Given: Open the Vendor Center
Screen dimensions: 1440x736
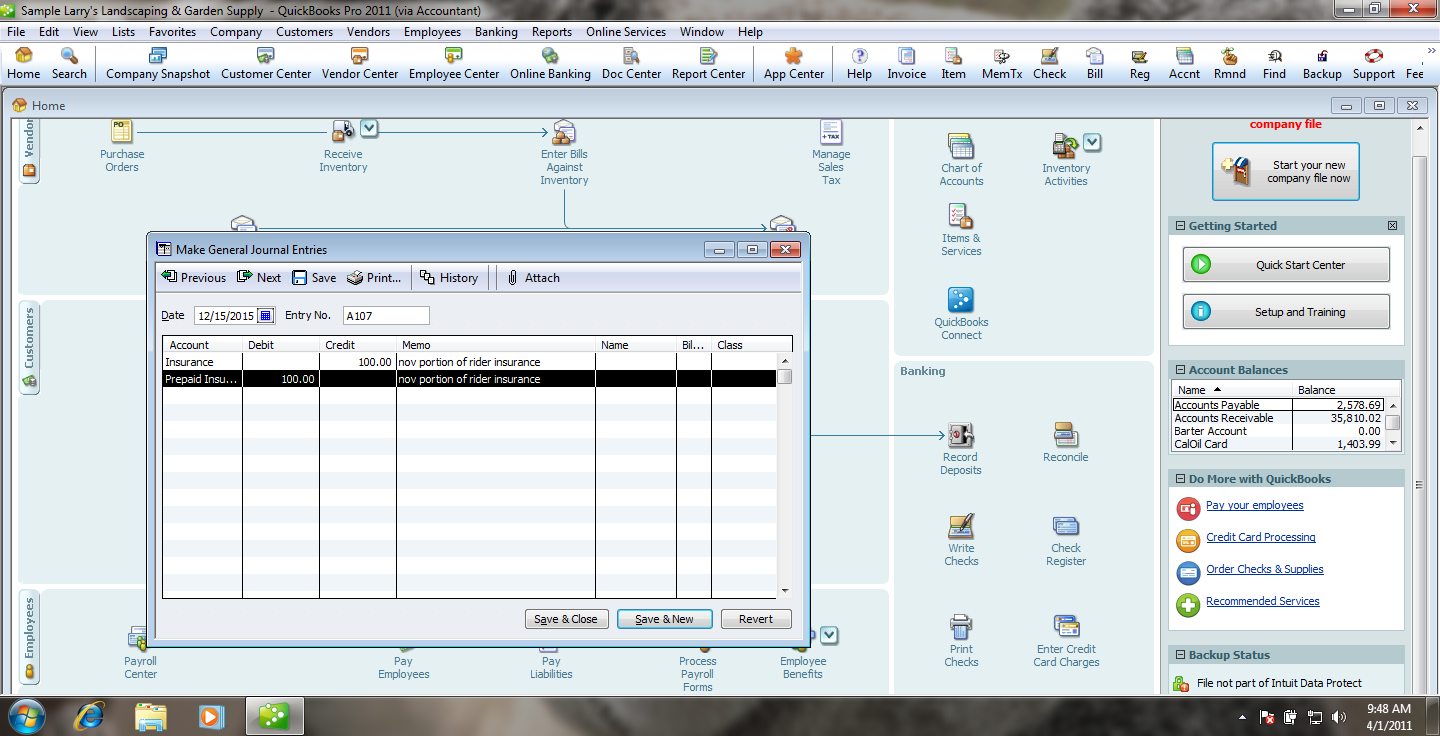Looking at the screenshot, I should (360, 63).
